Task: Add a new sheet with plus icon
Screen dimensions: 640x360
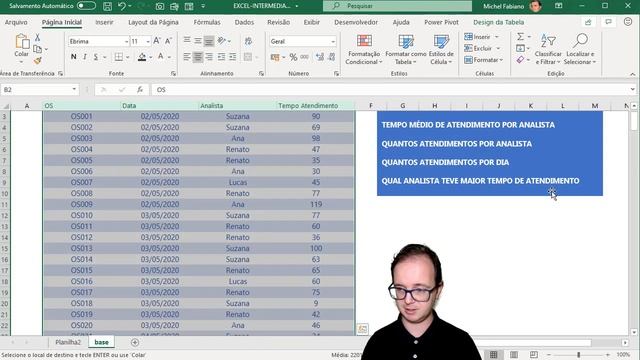Action: coord(135,342)
